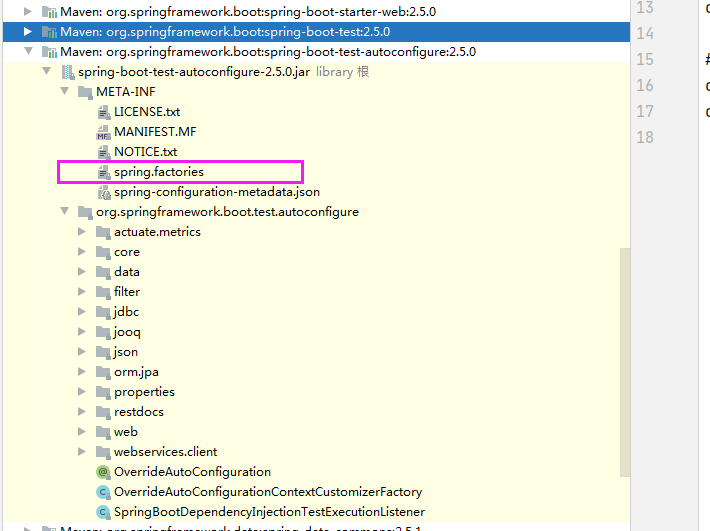Click the class icon of OverrideAutoConfigurationContextCustomizerFactory

coord(103,492)
